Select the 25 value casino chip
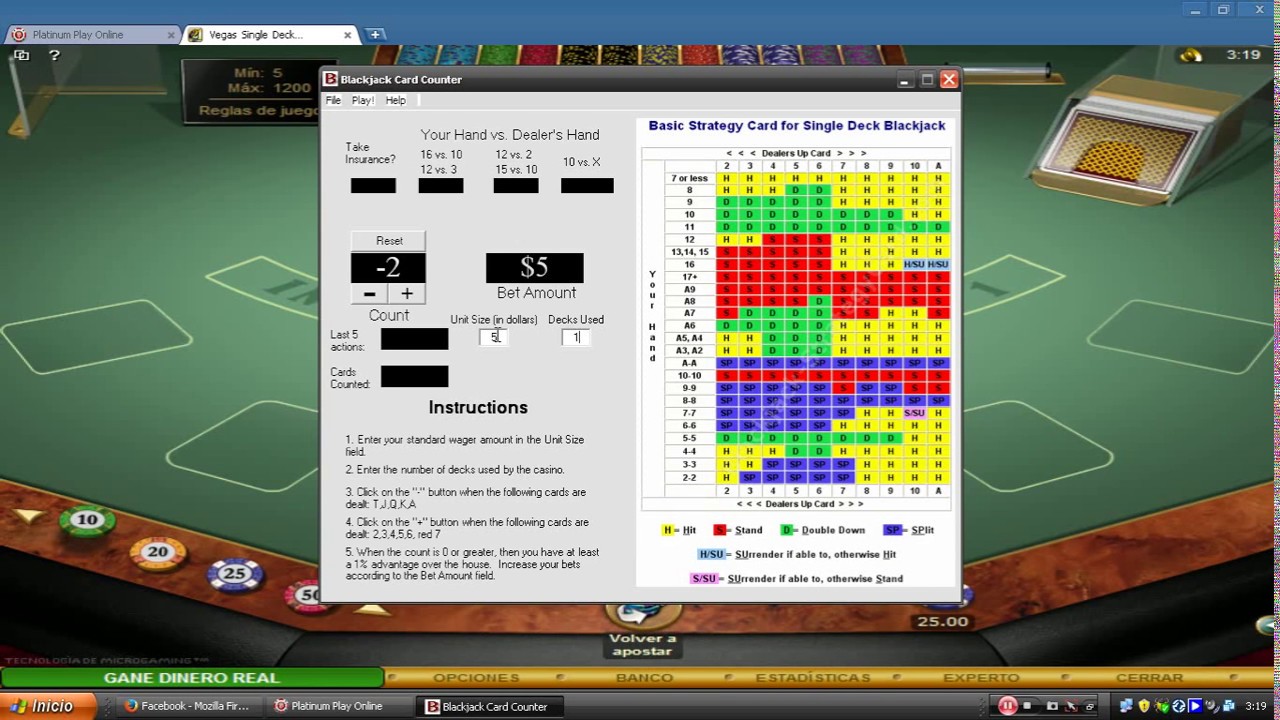 234,574
